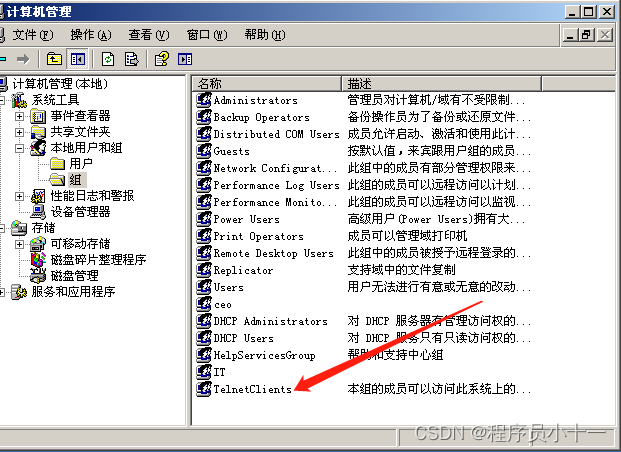Collapse the 本地用户和组 node
This screenshot has height=452, width=621.
pyautogui.click(x=19, y=148)
